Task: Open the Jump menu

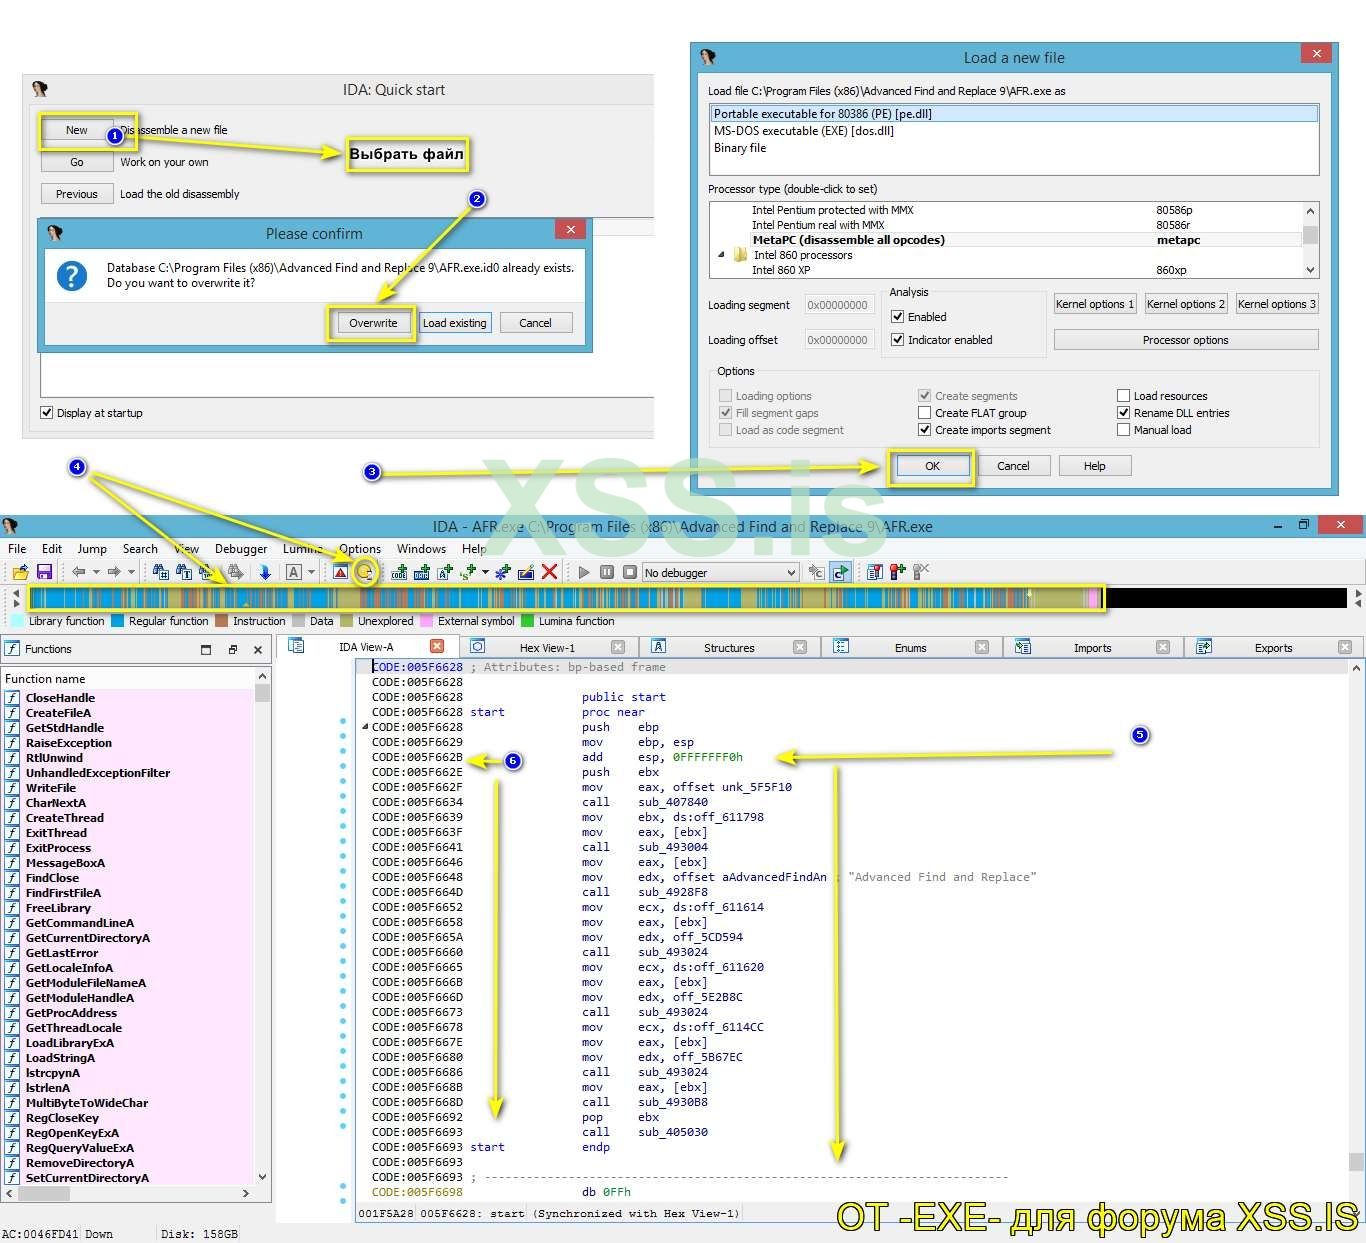Action: [x=92, y=549]
